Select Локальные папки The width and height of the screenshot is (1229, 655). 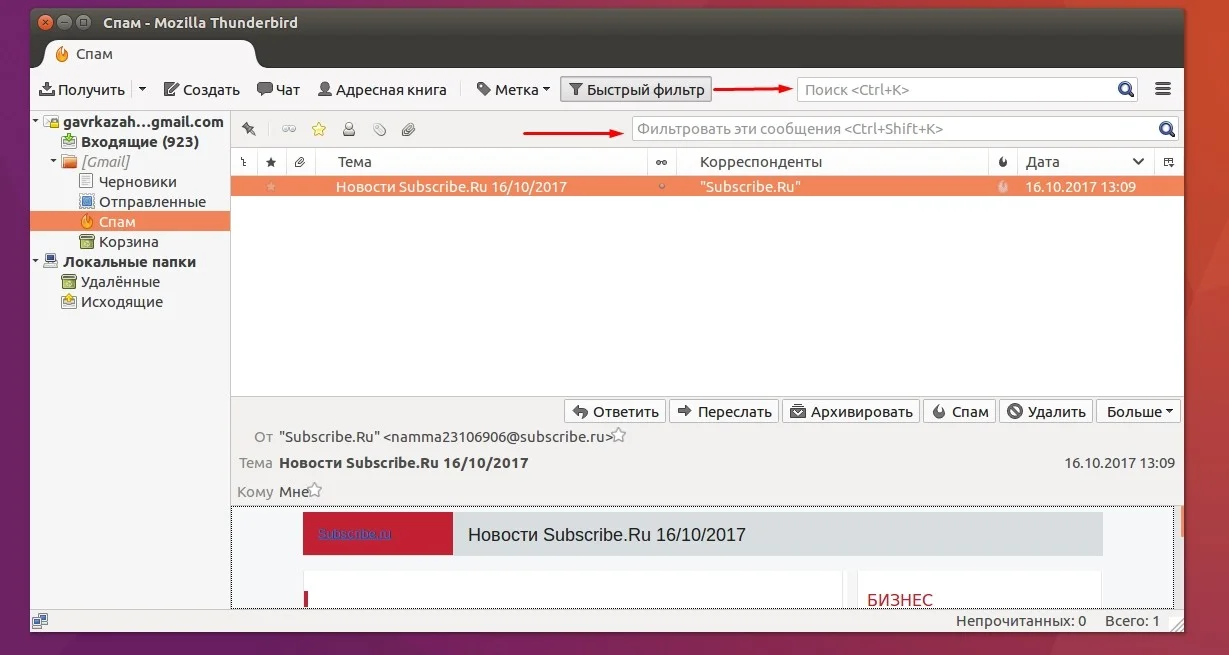click(119, 262)
